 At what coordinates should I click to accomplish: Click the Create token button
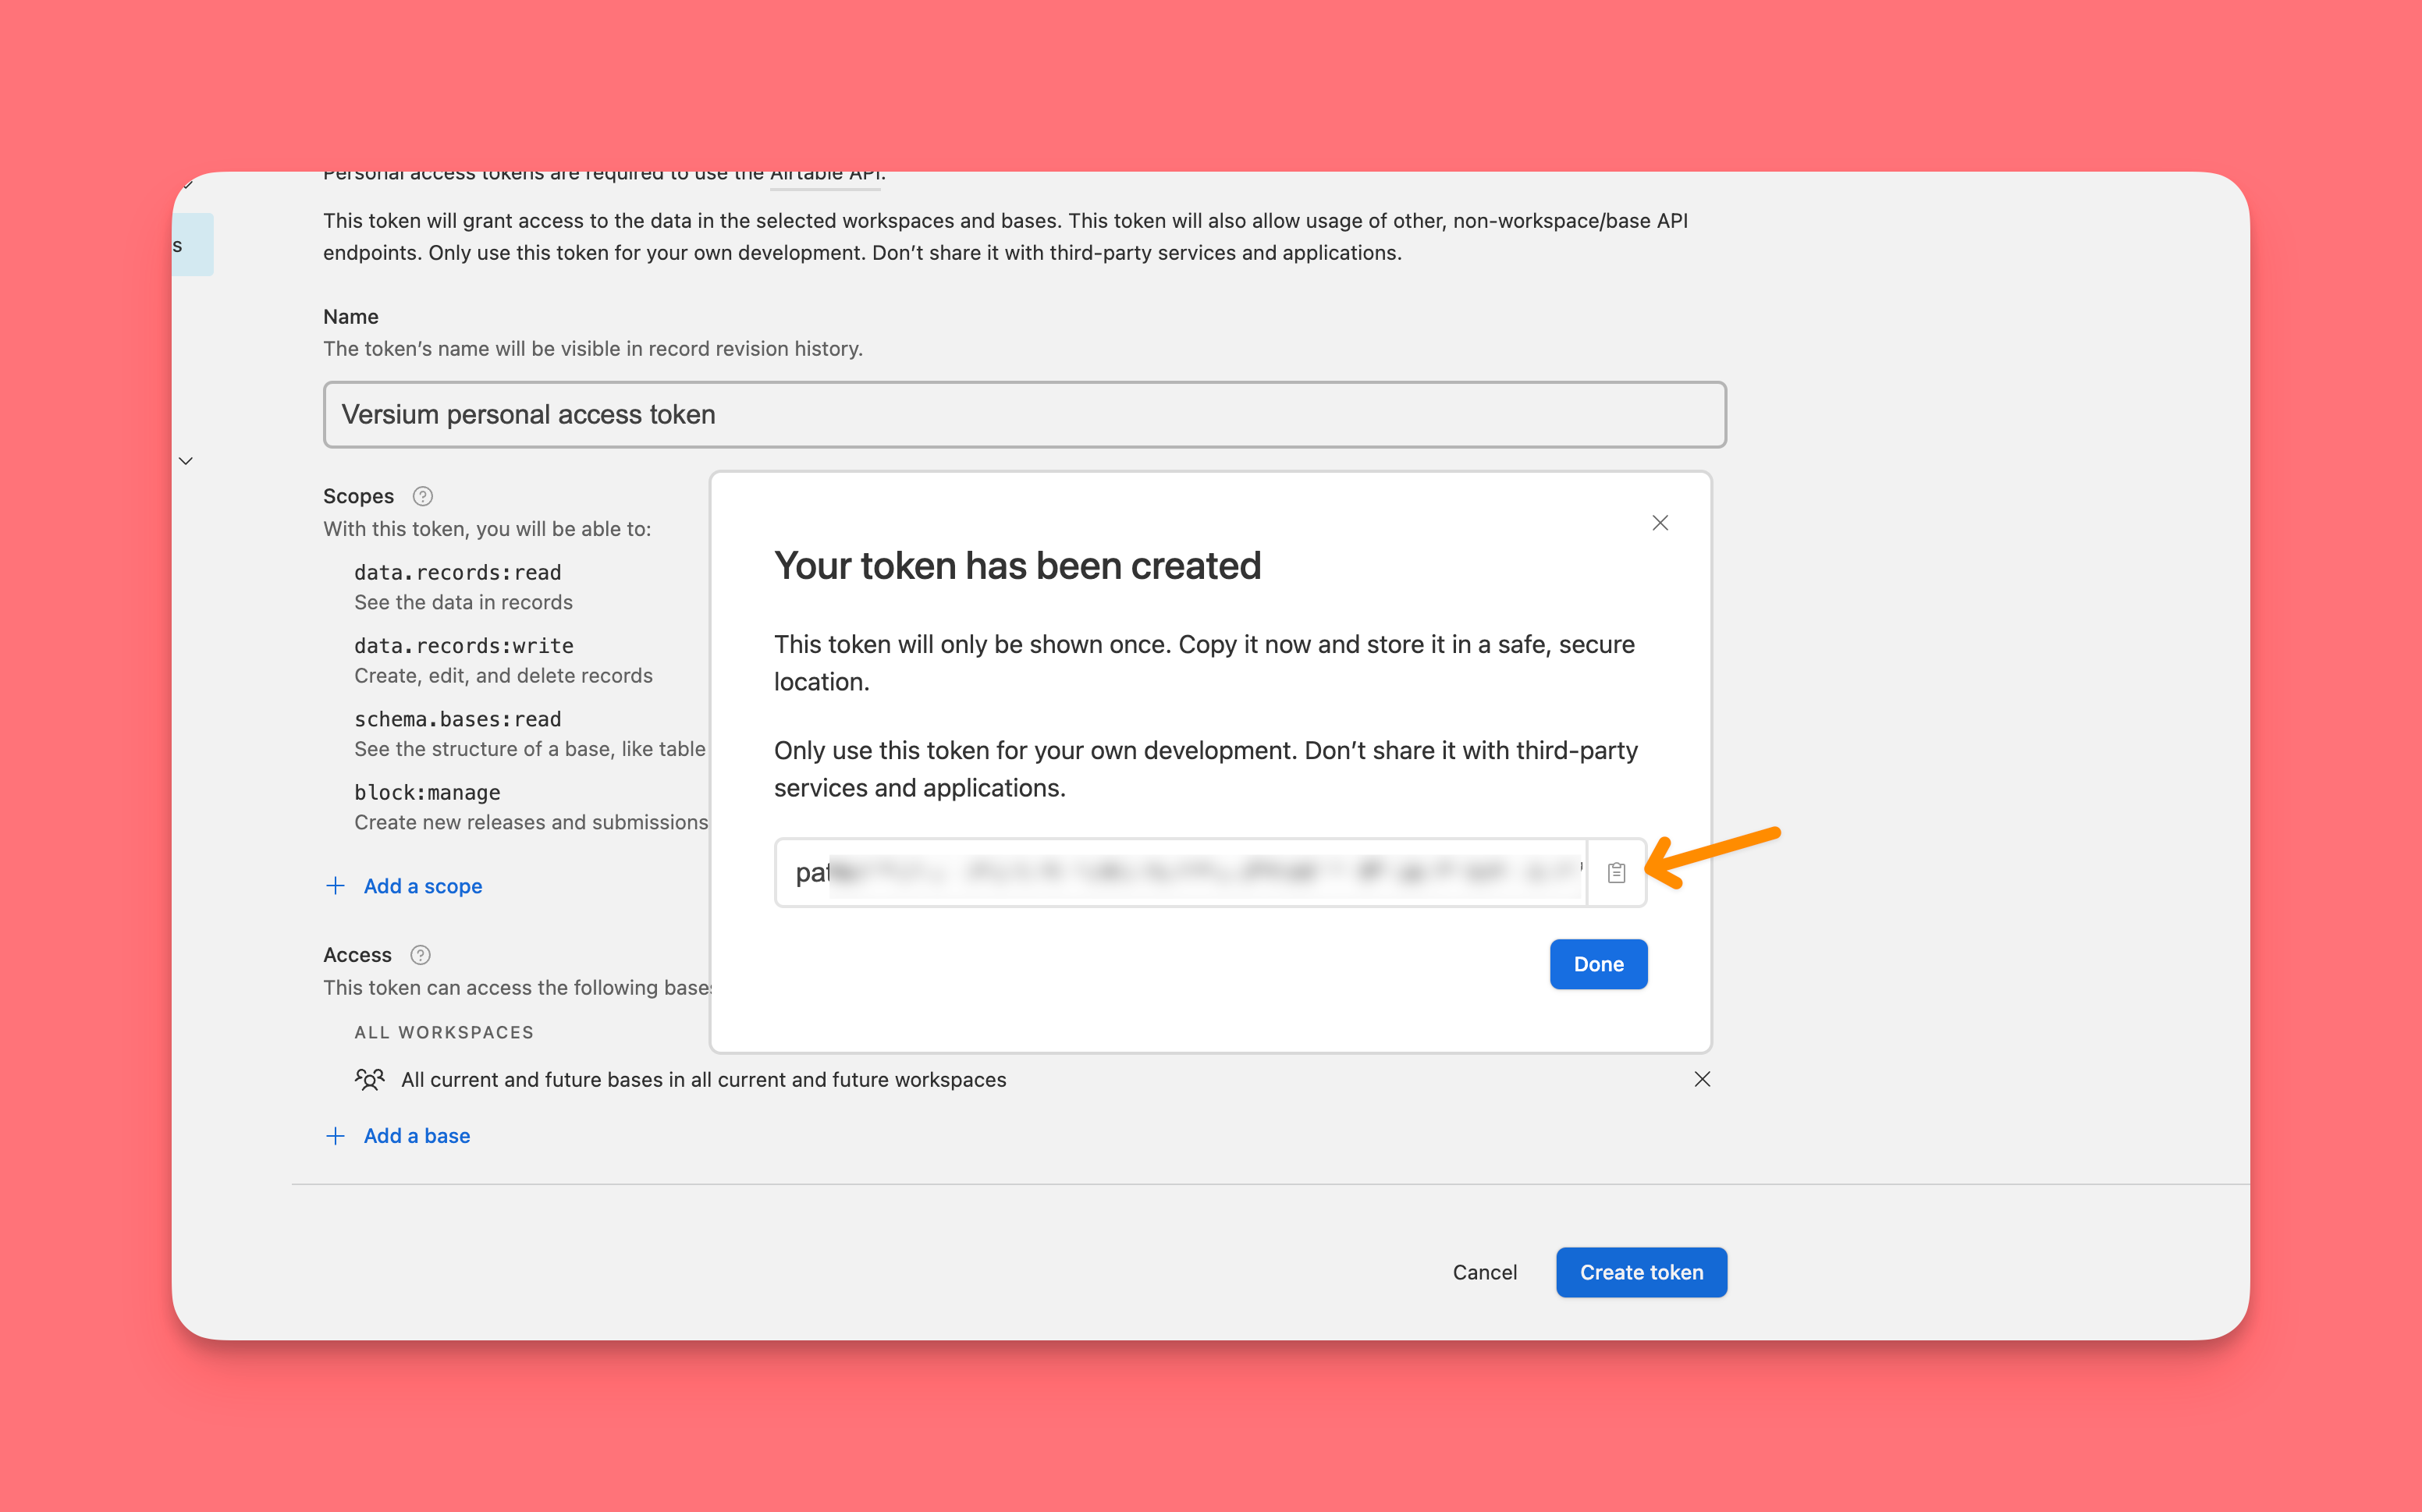click(x=1641, y=1272)
